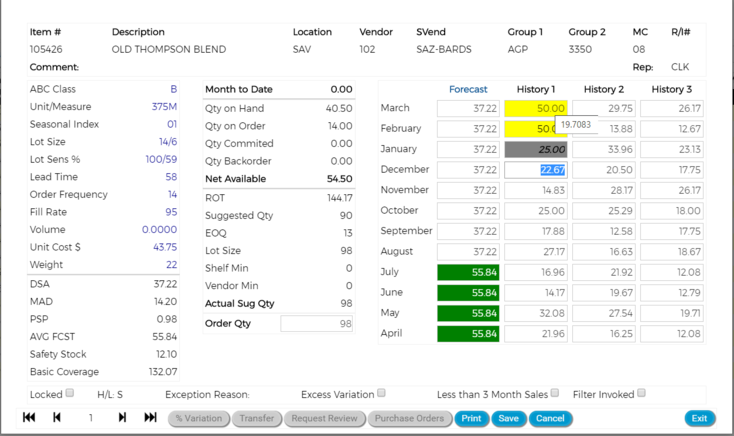Cancel the current edits
734x436 pixels.
pos(549,419)
